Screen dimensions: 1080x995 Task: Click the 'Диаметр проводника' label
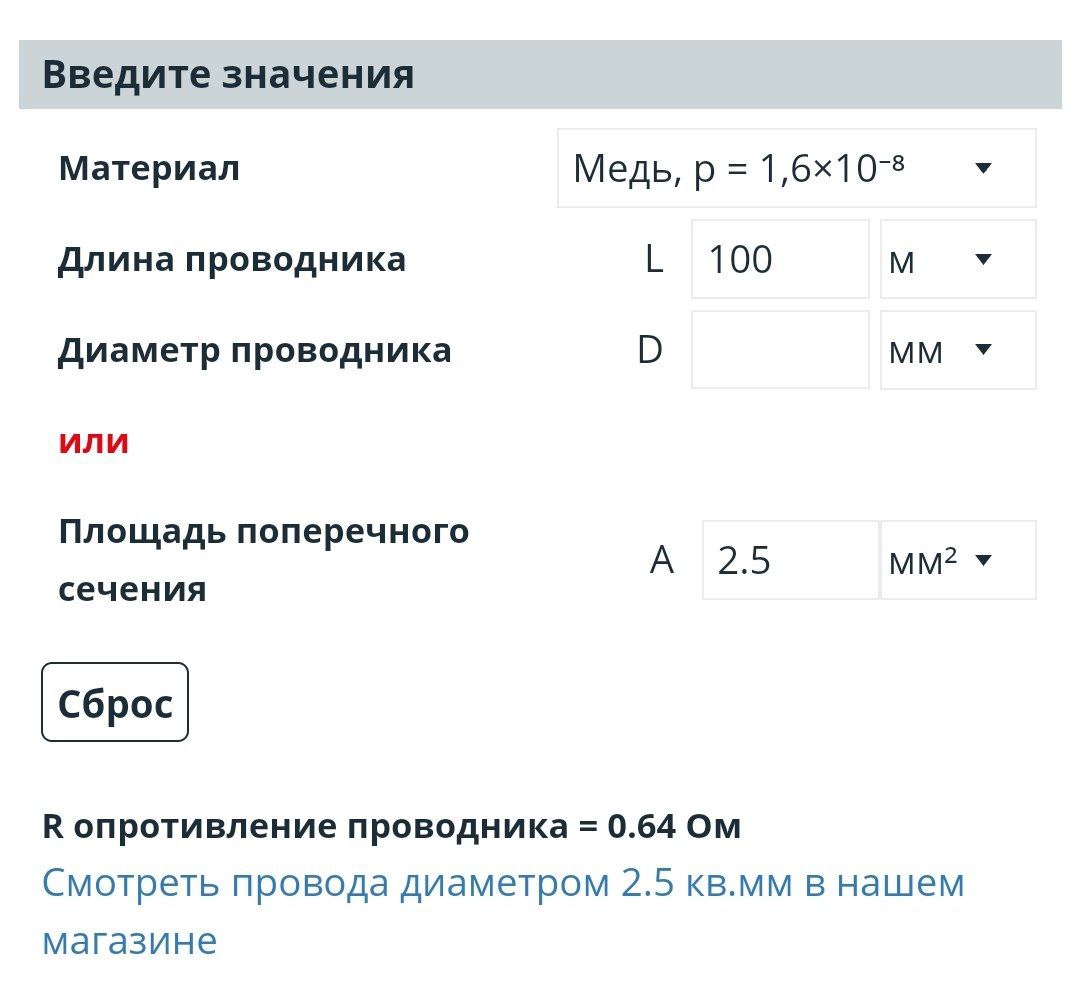(254, 350)
